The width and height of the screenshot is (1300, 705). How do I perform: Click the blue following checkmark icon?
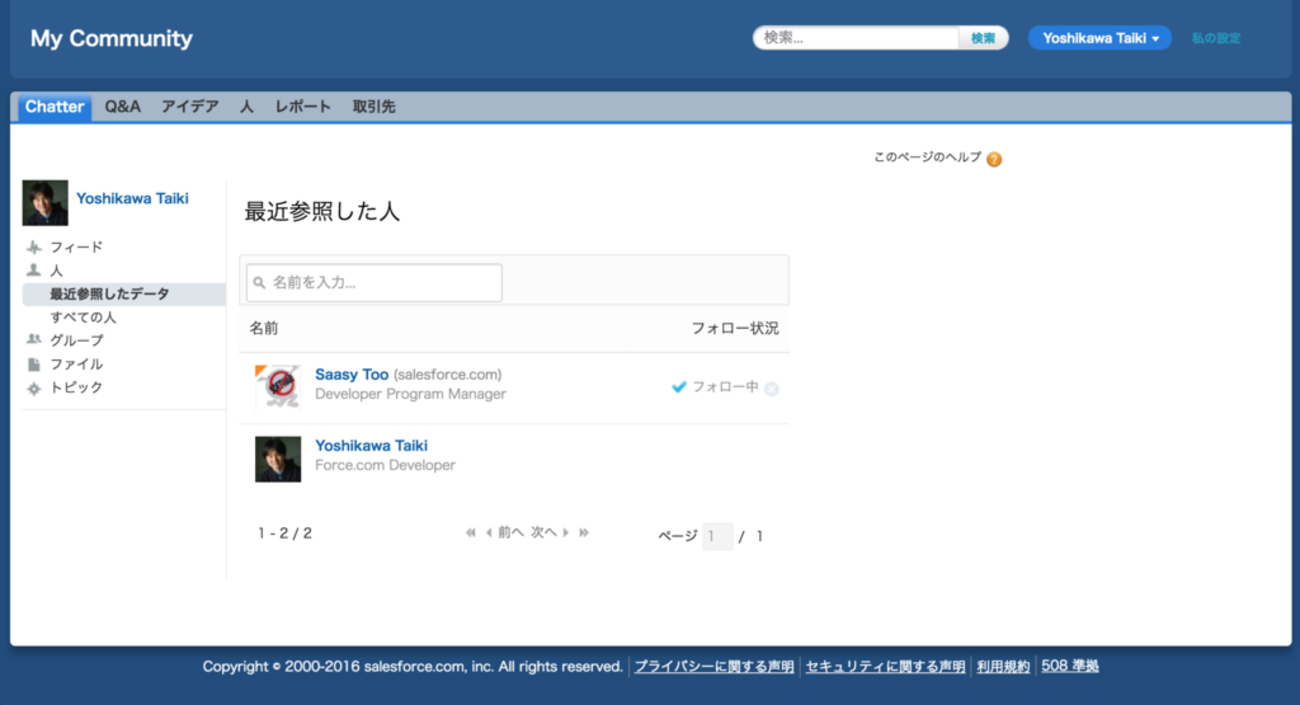[679, 387]
